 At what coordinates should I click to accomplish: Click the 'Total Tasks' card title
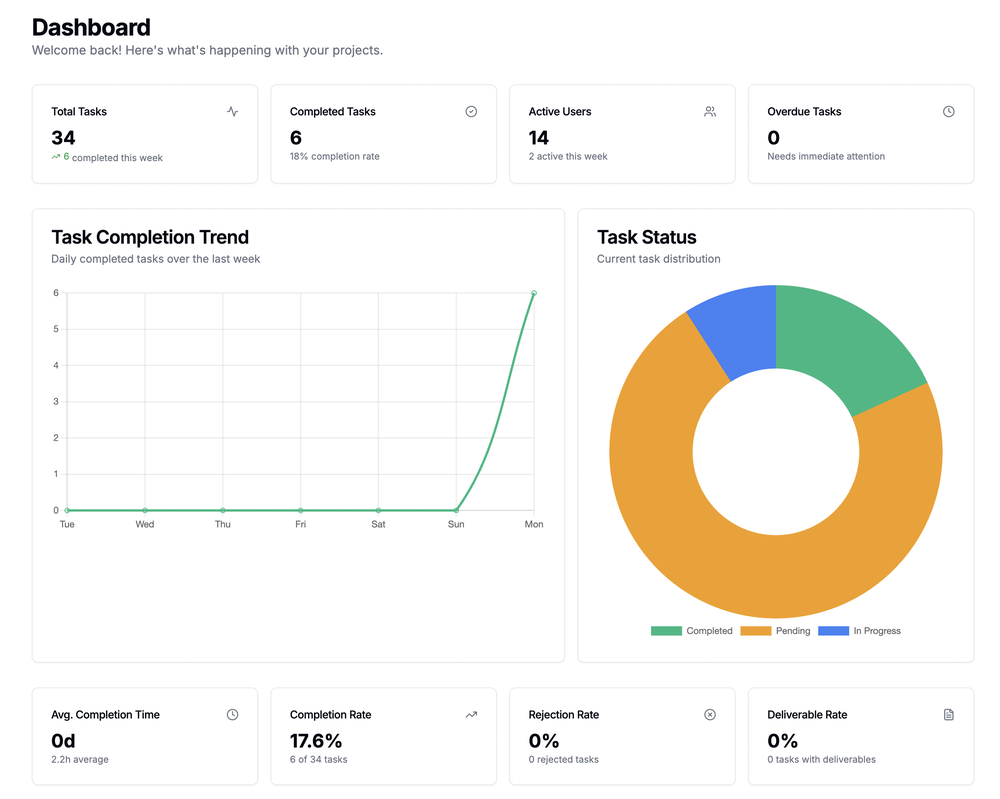pyautogui.click(x=79, y=112)
